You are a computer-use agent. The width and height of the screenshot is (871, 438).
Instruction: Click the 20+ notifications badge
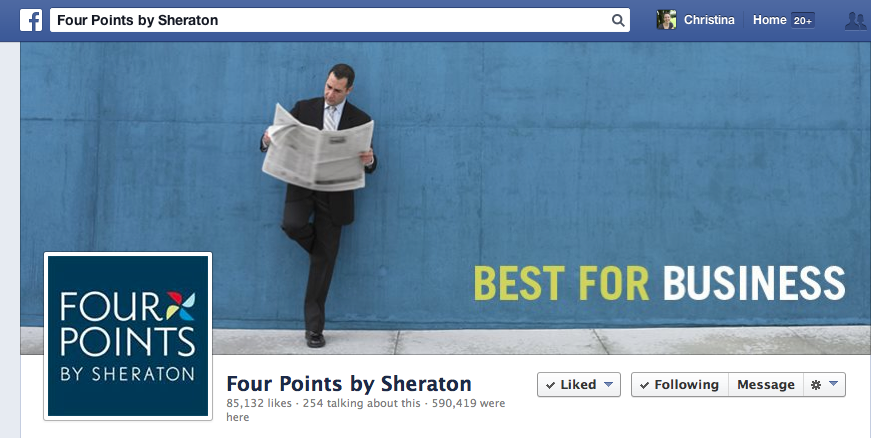(x=803, y=21)
